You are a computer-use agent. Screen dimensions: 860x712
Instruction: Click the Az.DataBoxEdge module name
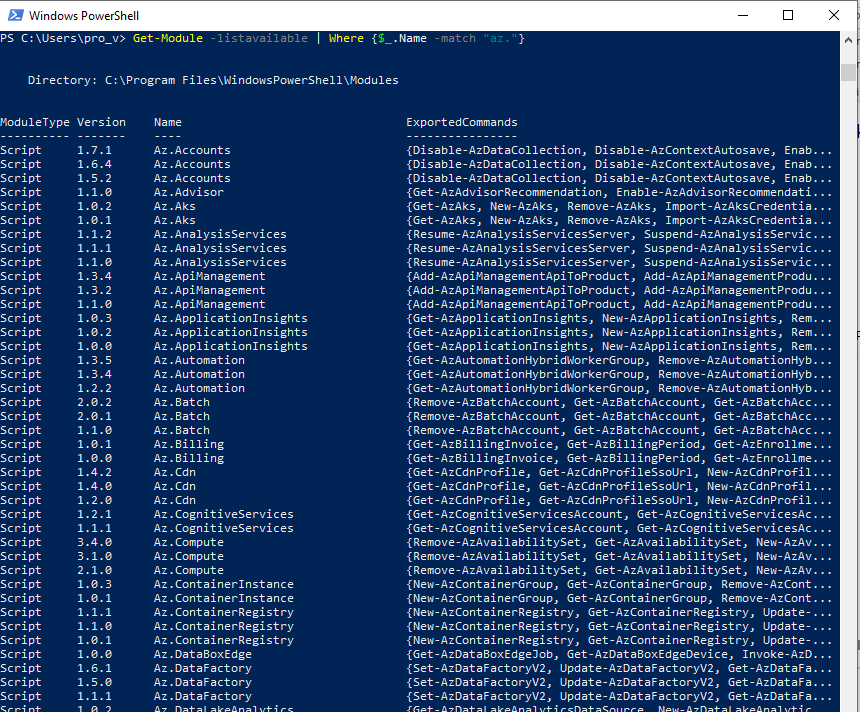[x=203, y=654]
